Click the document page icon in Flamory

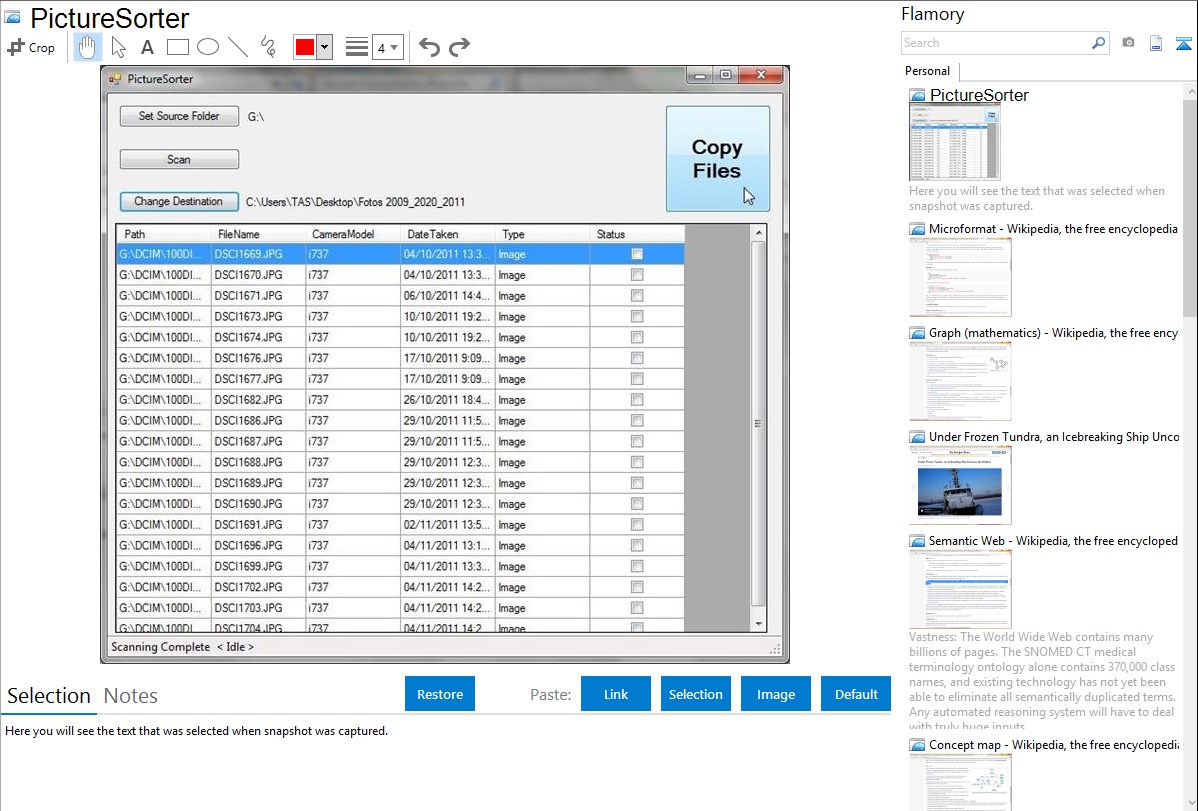[1156, 43]
